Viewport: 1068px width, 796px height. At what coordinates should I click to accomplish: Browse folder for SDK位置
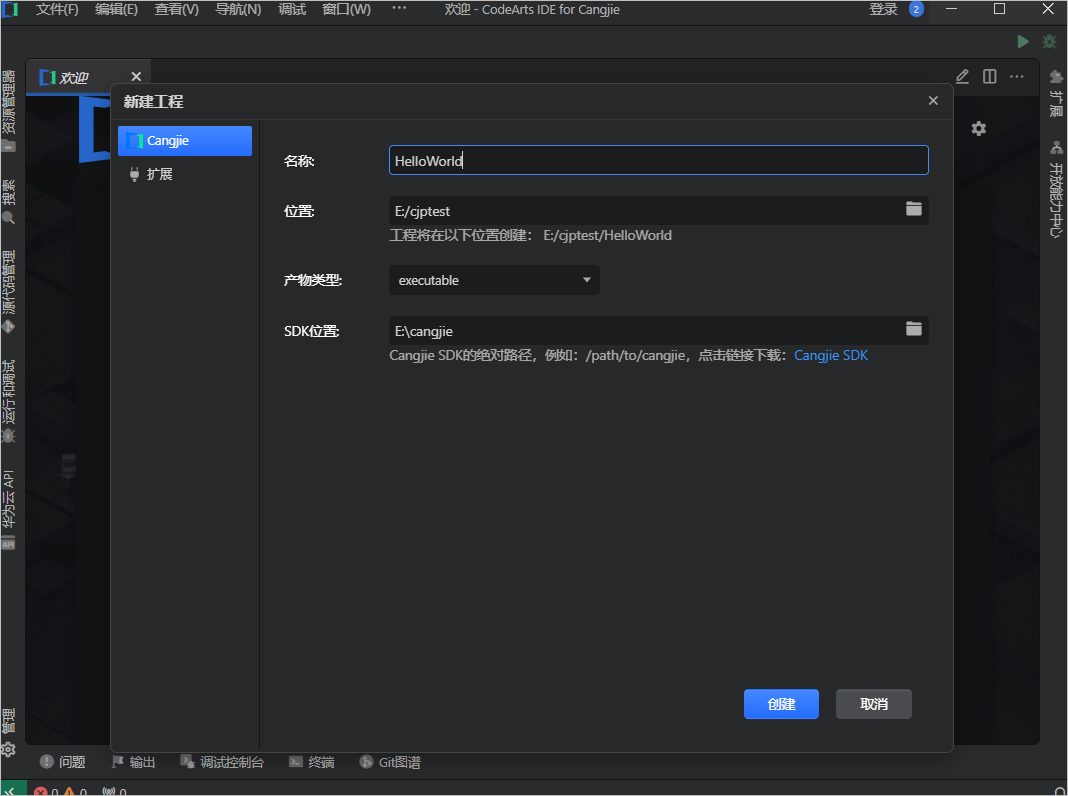(913, 329)
